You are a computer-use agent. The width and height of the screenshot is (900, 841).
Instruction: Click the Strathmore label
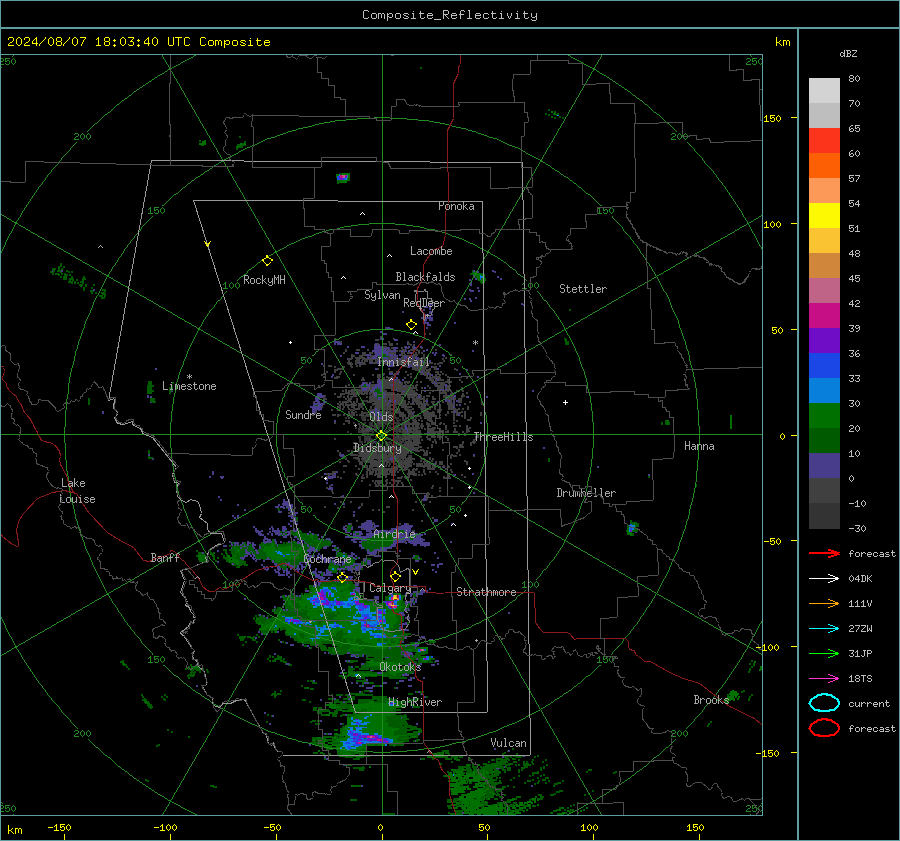point(486,592)
